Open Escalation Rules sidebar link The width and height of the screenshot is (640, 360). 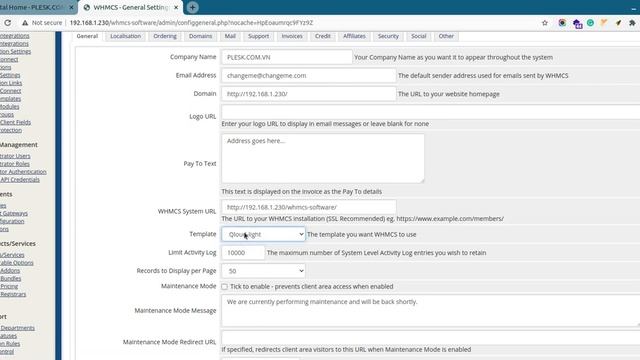pos(10,344)
